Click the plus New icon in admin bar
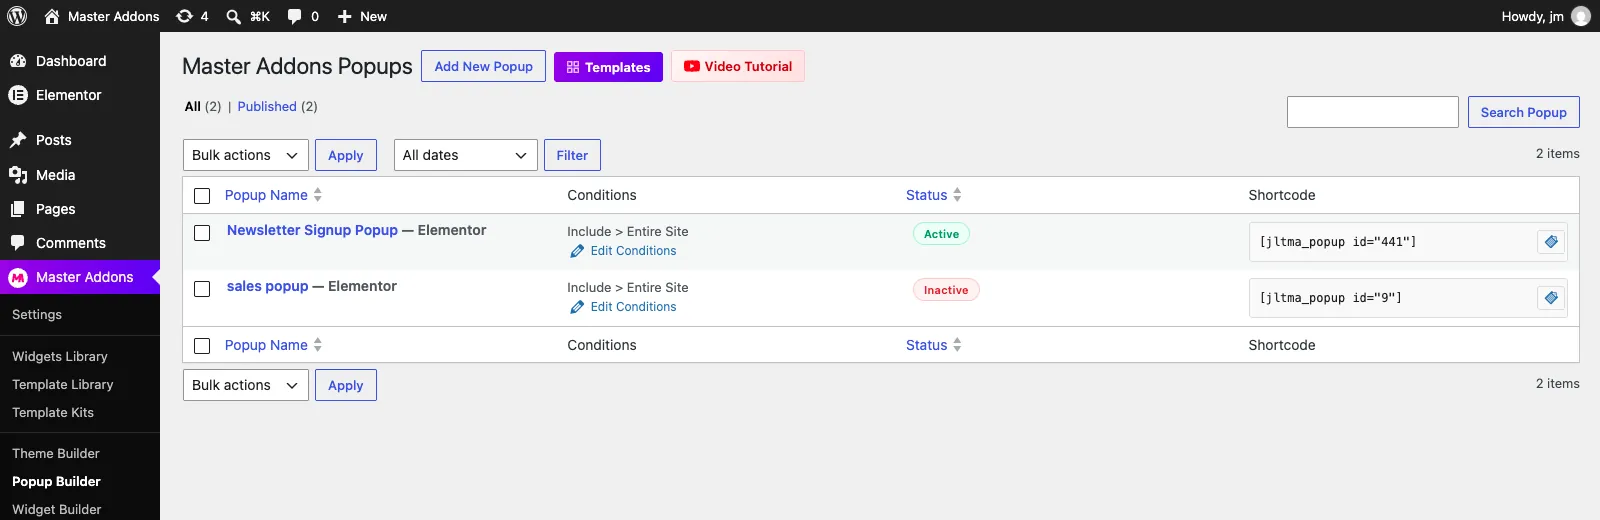Screen dimensions: 1600x520 coord(344,16)
